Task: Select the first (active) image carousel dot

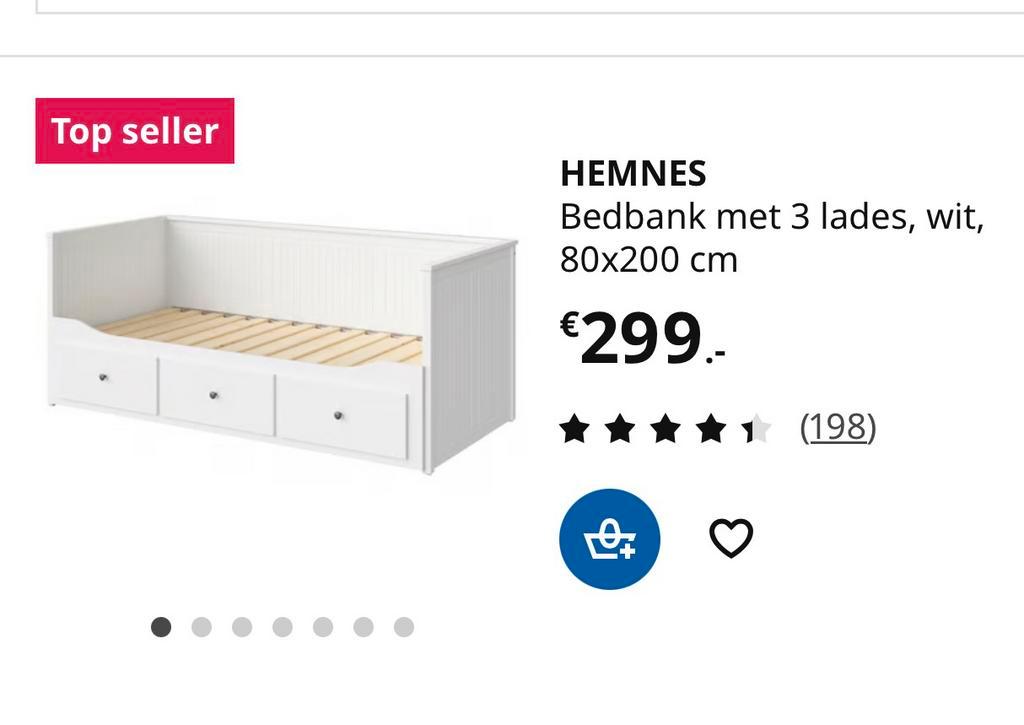Action: click(161, 627)
